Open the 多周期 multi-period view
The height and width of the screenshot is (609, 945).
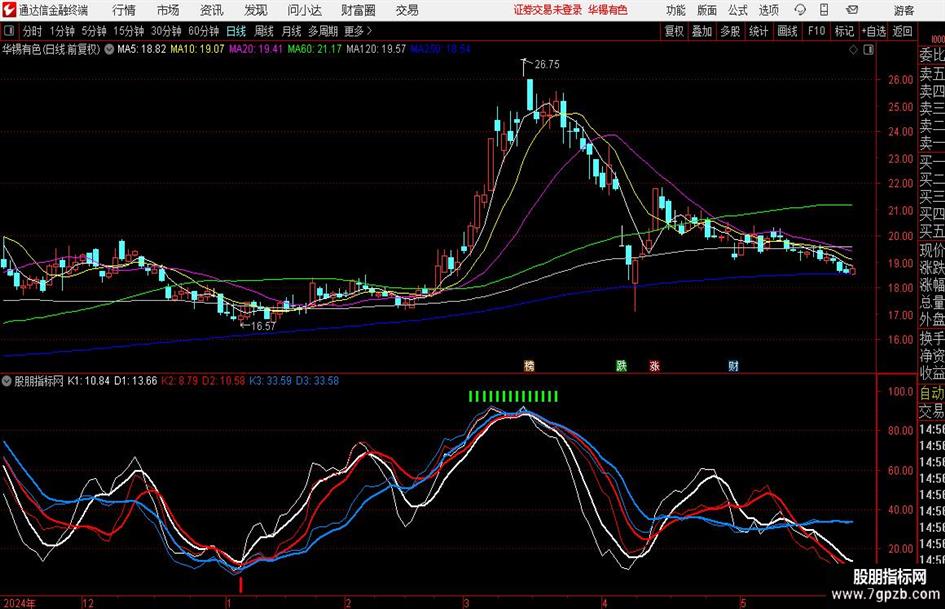coord(323,31)
